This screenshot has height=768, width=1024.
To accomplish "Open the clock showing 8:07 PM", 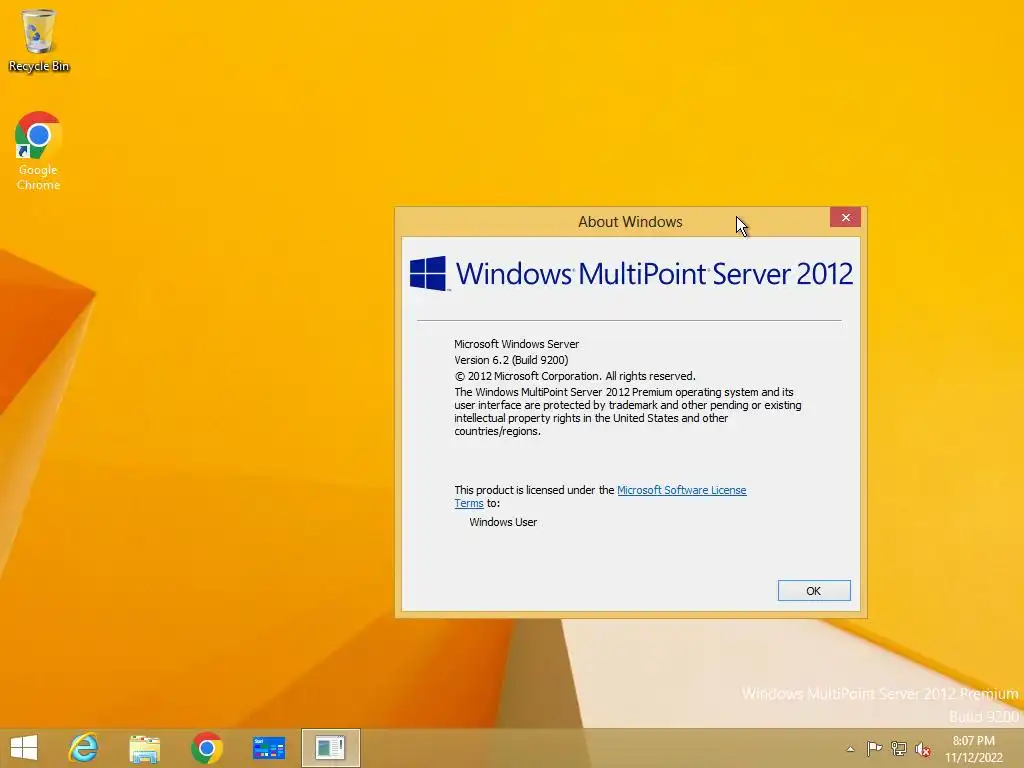I will point(973,749).
